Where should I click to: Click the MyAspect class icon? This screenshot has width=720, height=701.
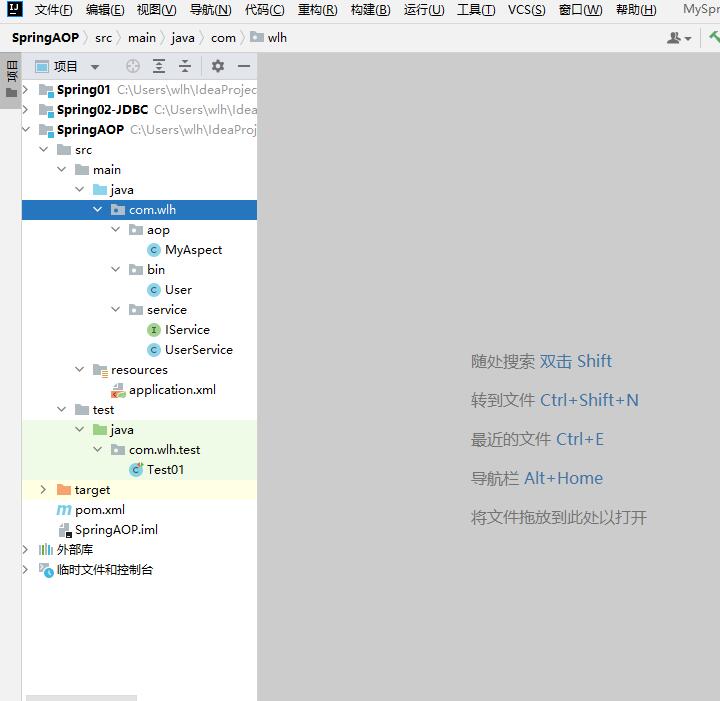point(153,250)
